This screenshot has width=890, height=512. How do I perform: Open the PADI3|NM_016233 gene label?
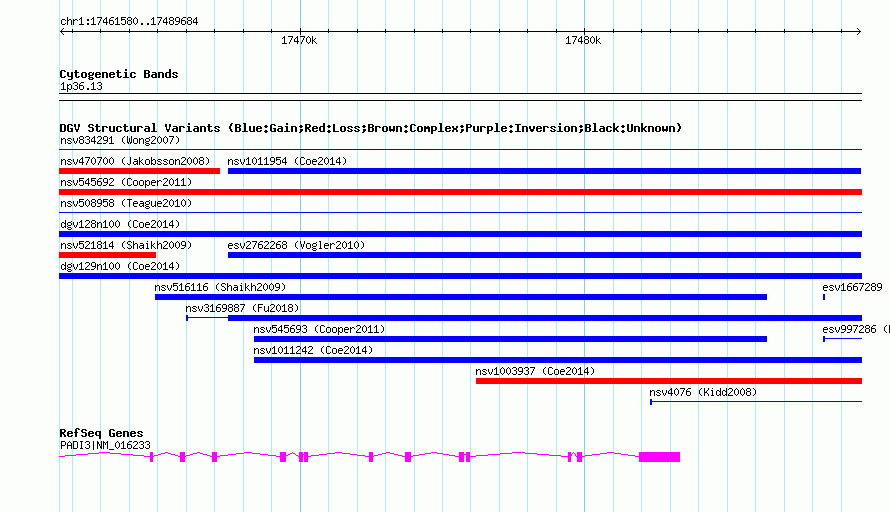click(x=106, y=446)
